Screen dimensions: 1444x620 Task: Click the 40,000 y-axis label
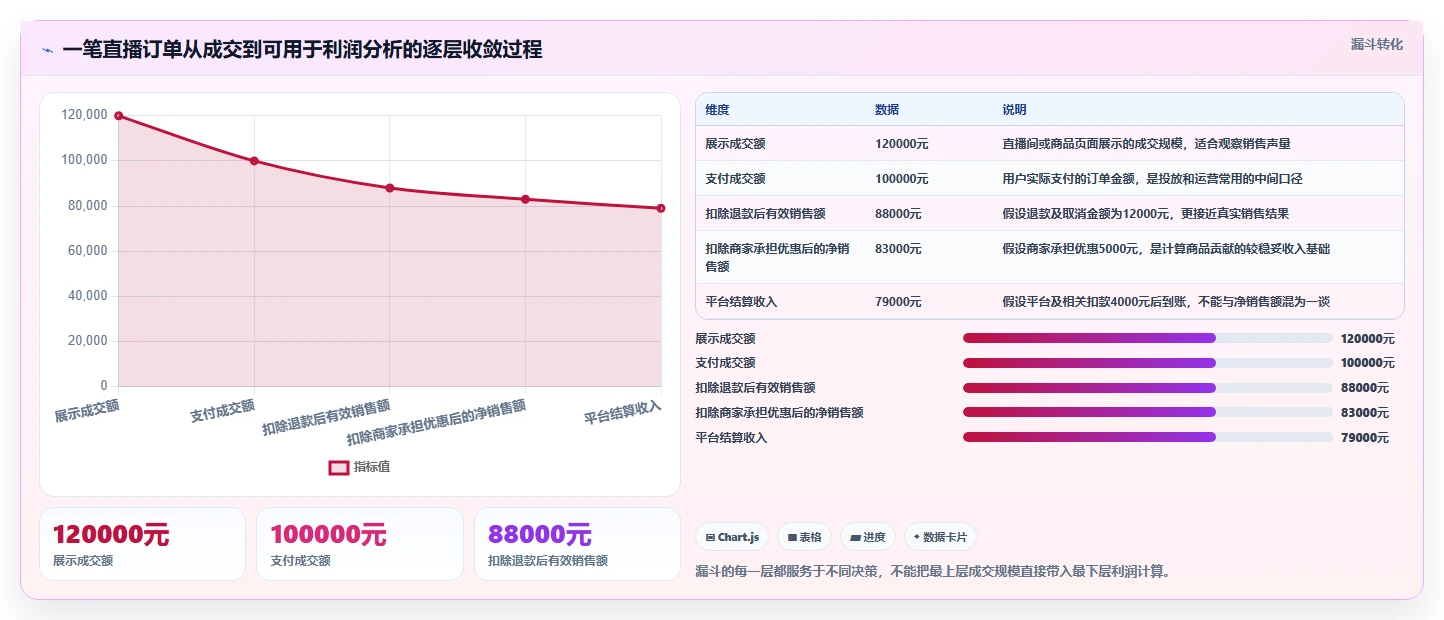click(x=87, y=296)
